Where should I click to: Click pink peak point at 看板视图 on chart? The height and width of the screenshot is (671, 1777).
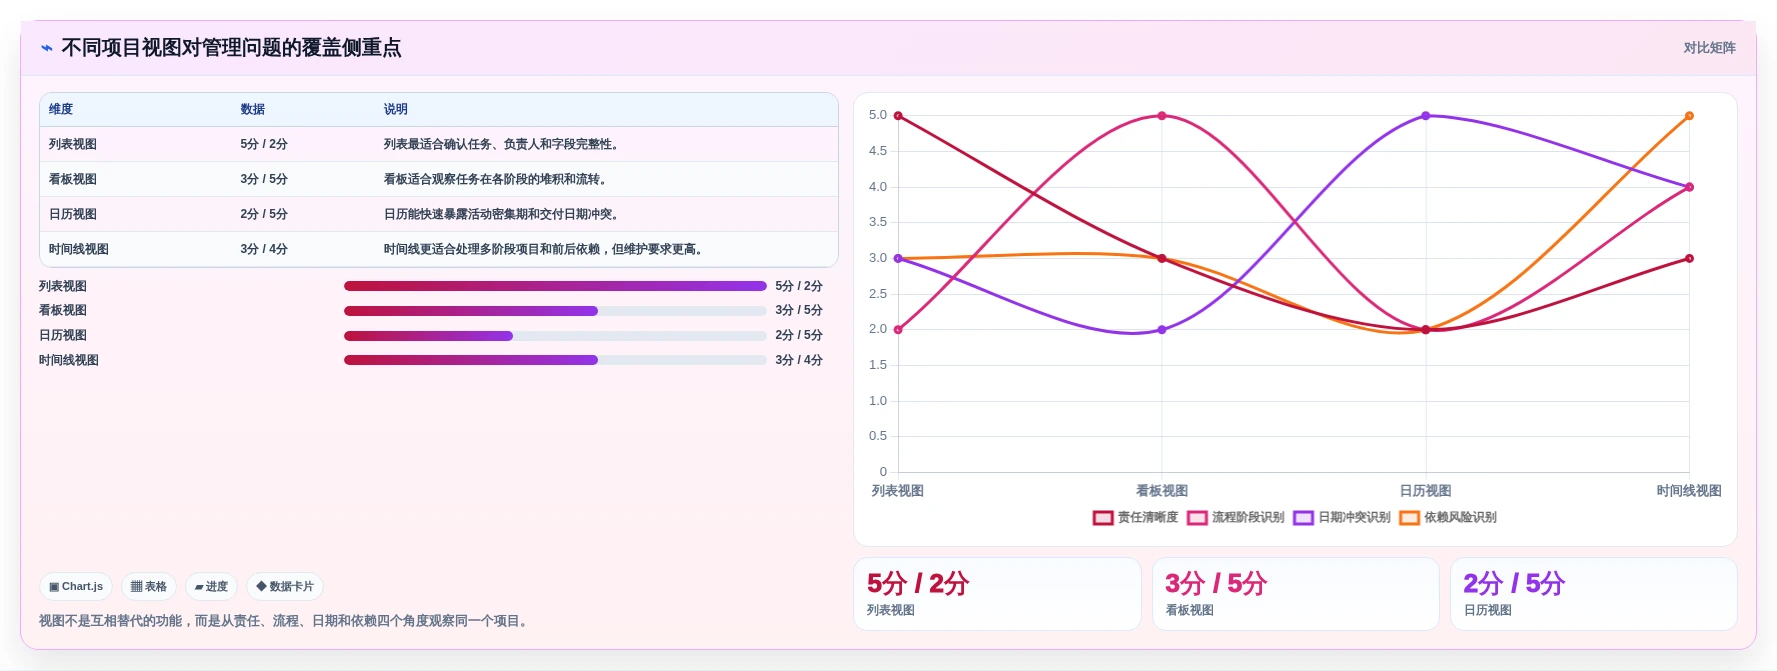tap(1162, 116)
